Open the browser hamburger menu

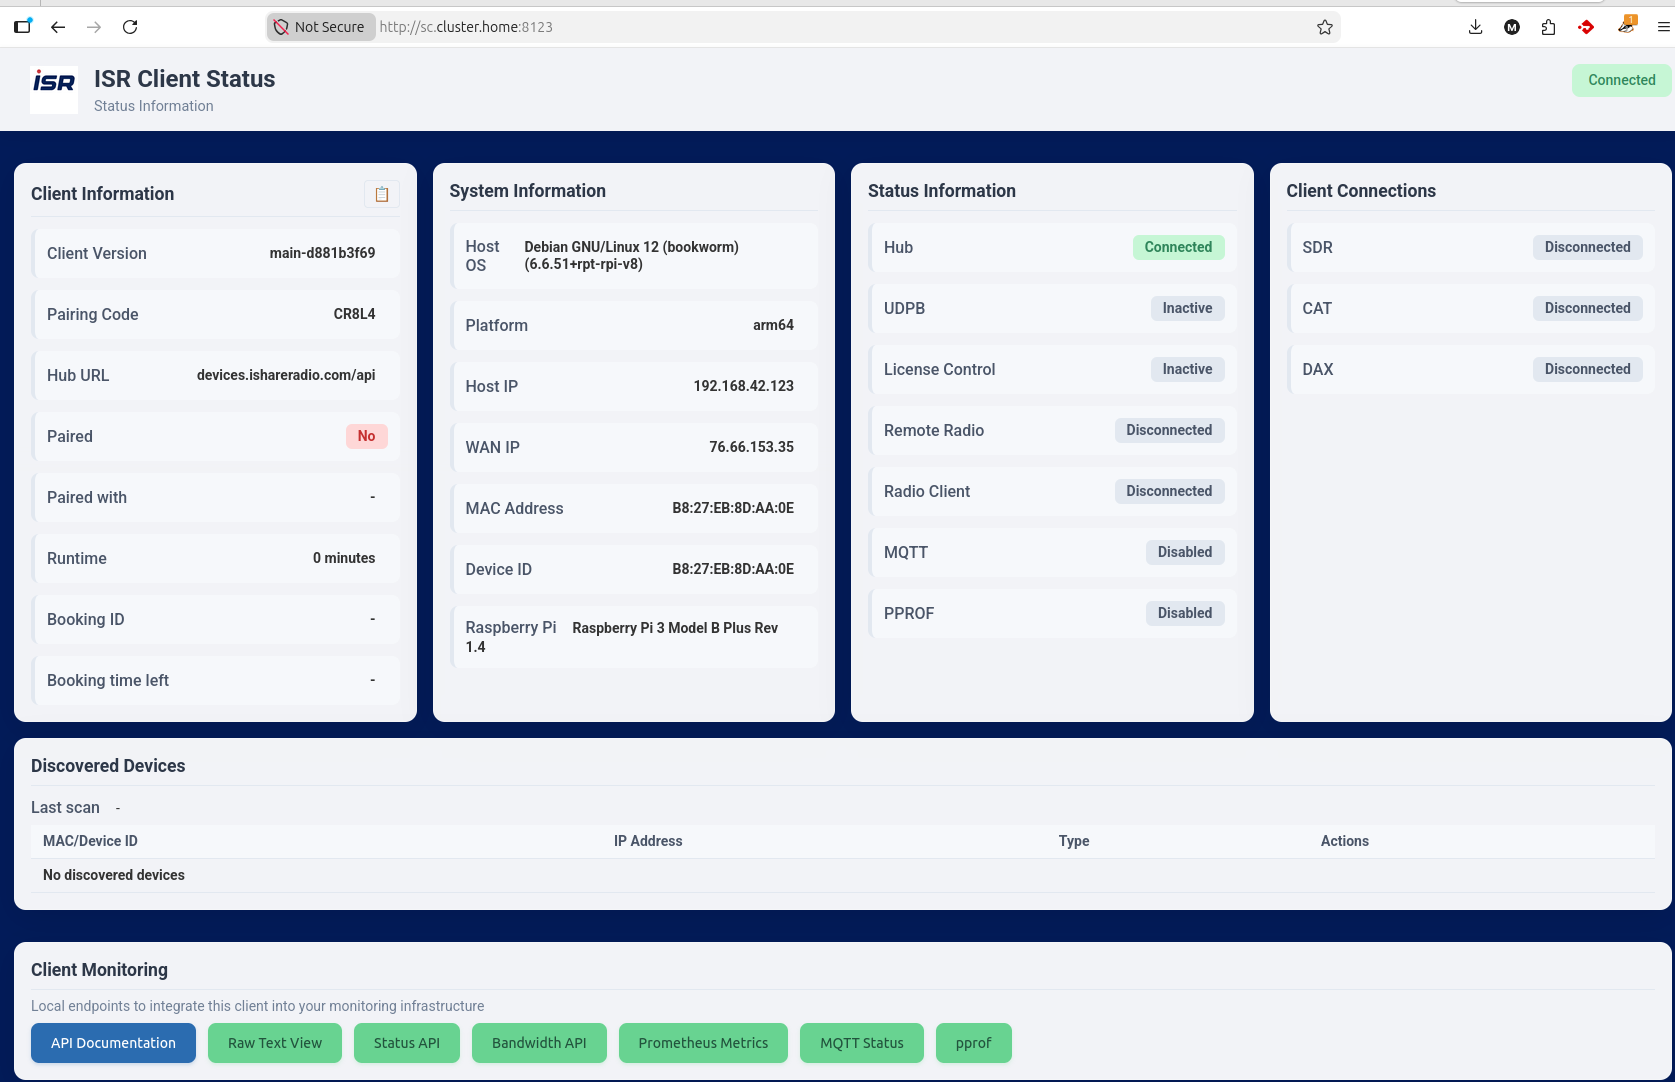coord(1663,27)
